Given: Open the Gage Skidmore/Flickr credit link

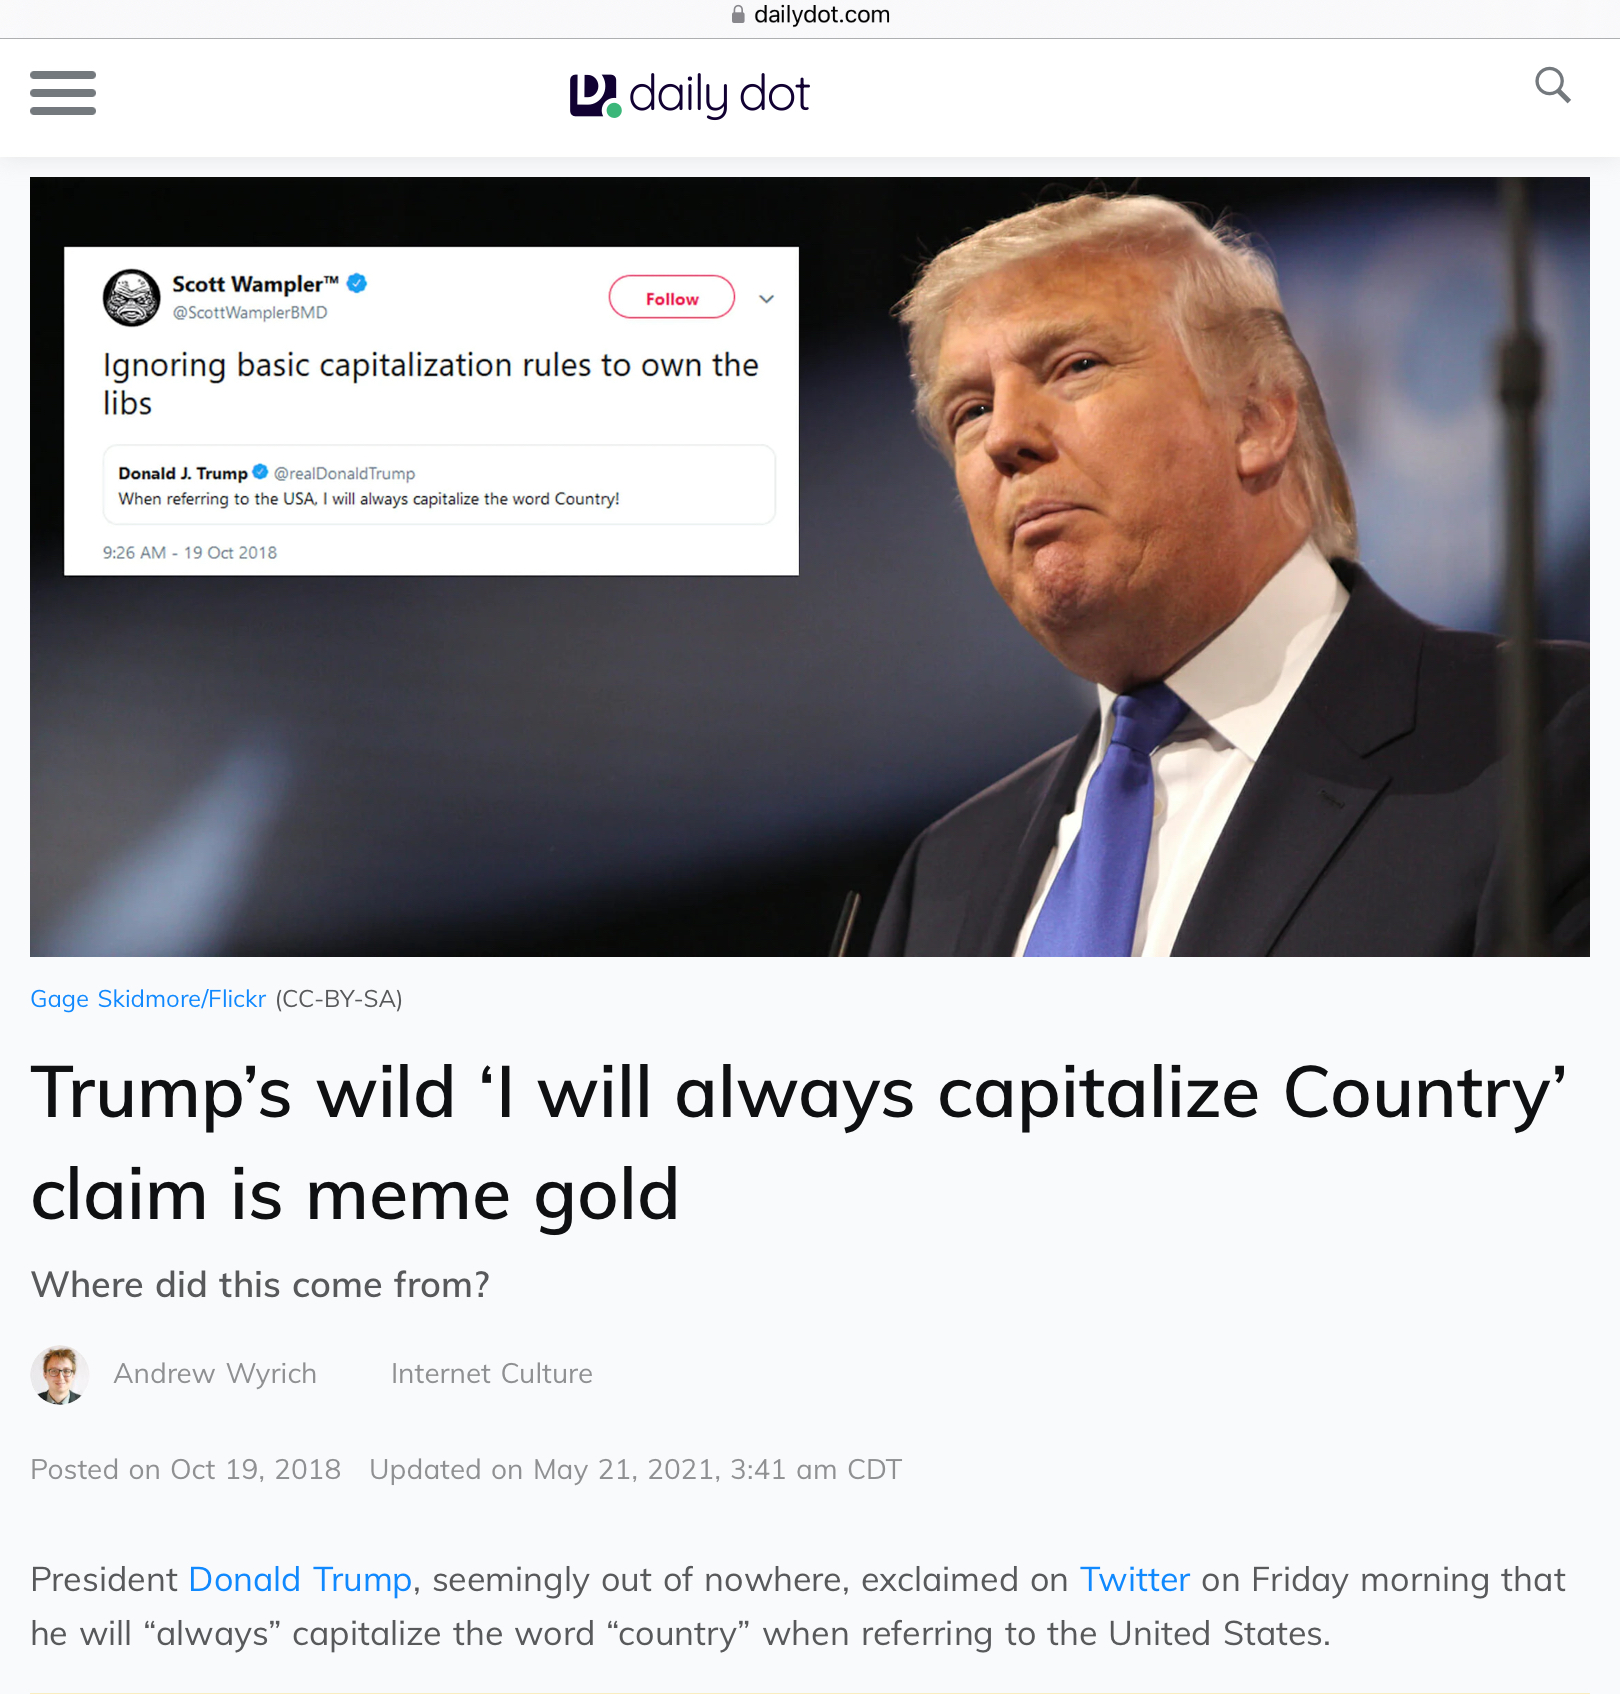Looking at the screenshot, I should [x=148, y=999].
